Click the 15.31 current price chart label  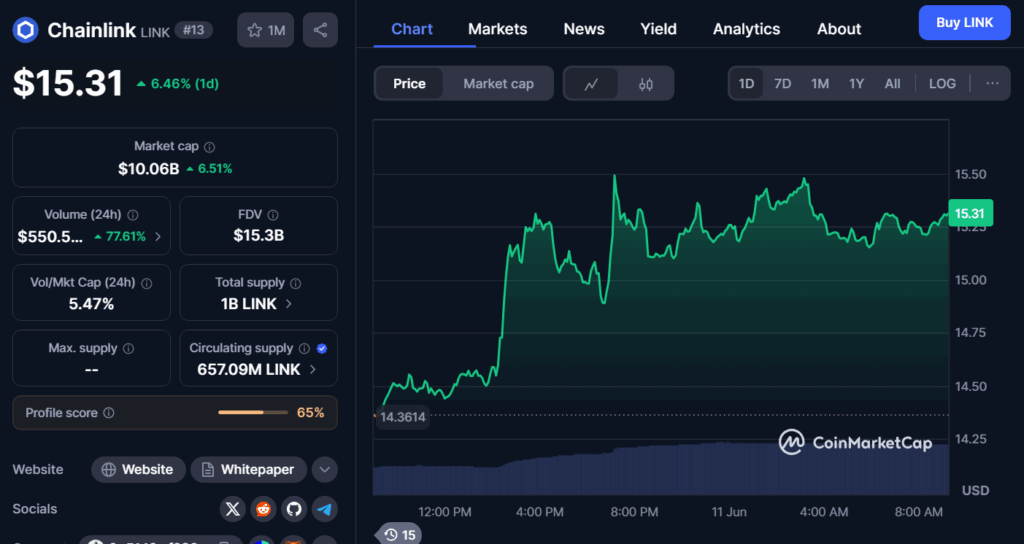[970, 214]
